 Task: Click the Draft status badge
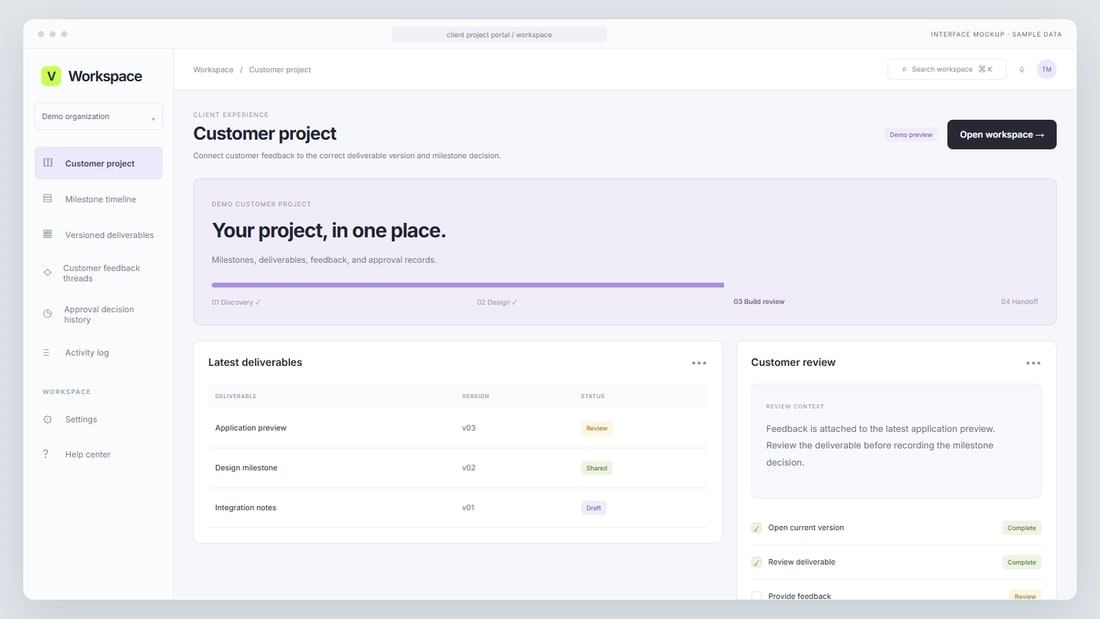(x=593, y=508)
